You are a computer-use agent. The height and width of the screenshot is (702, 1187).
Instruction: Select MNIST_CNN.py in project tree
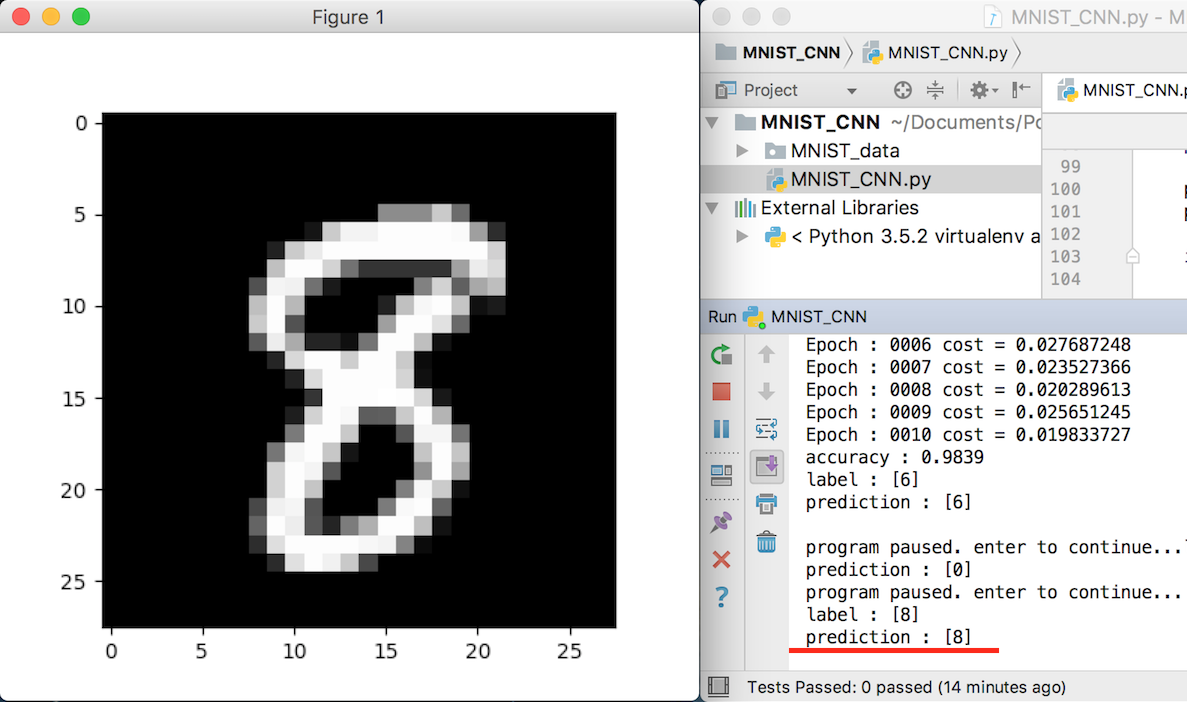871,179
